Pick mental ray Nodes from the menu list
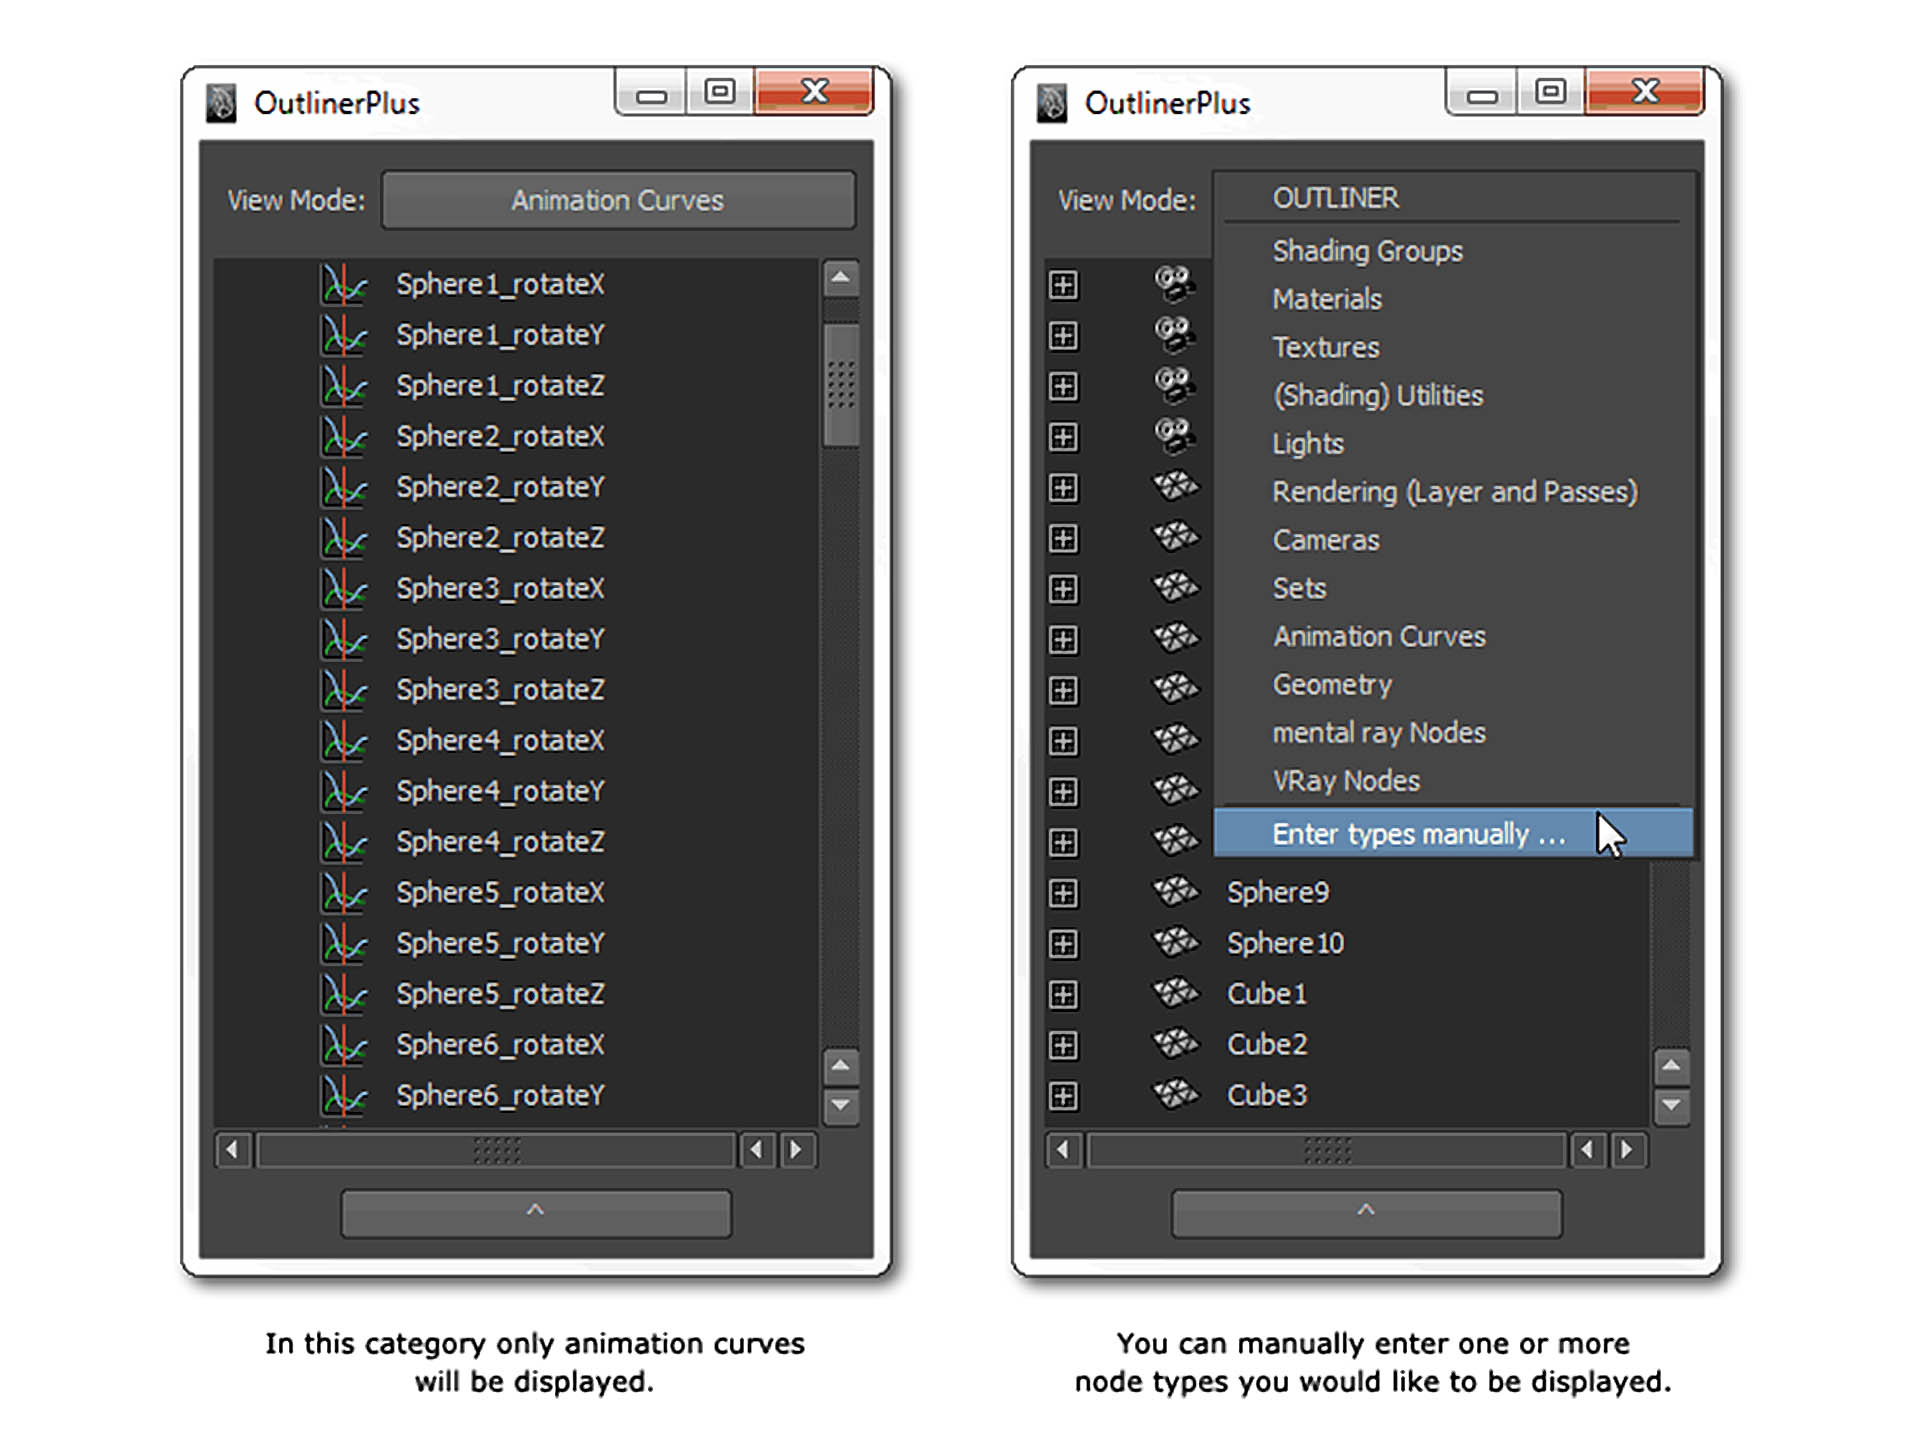Viewport: 1920px width, 1444px height. point(1378,733)
